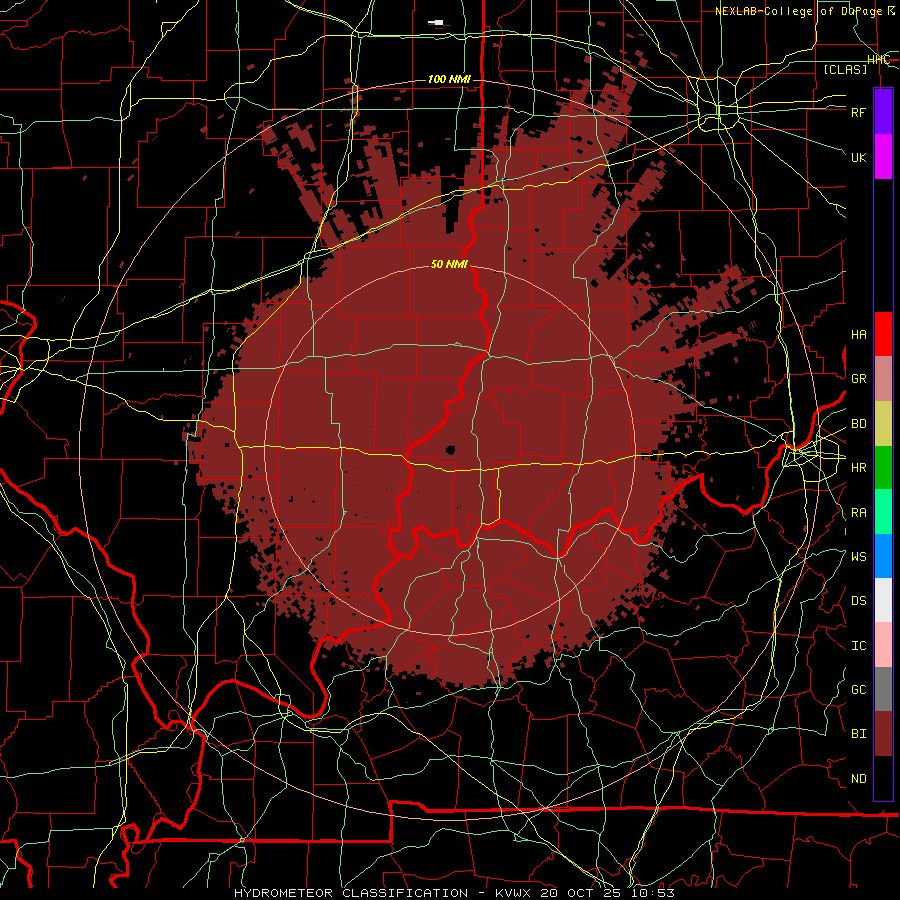Image resolution: width=900 pixels, height=900 pixels.
Task: Click the magenta UK color swatch
Action: point(883,157)
